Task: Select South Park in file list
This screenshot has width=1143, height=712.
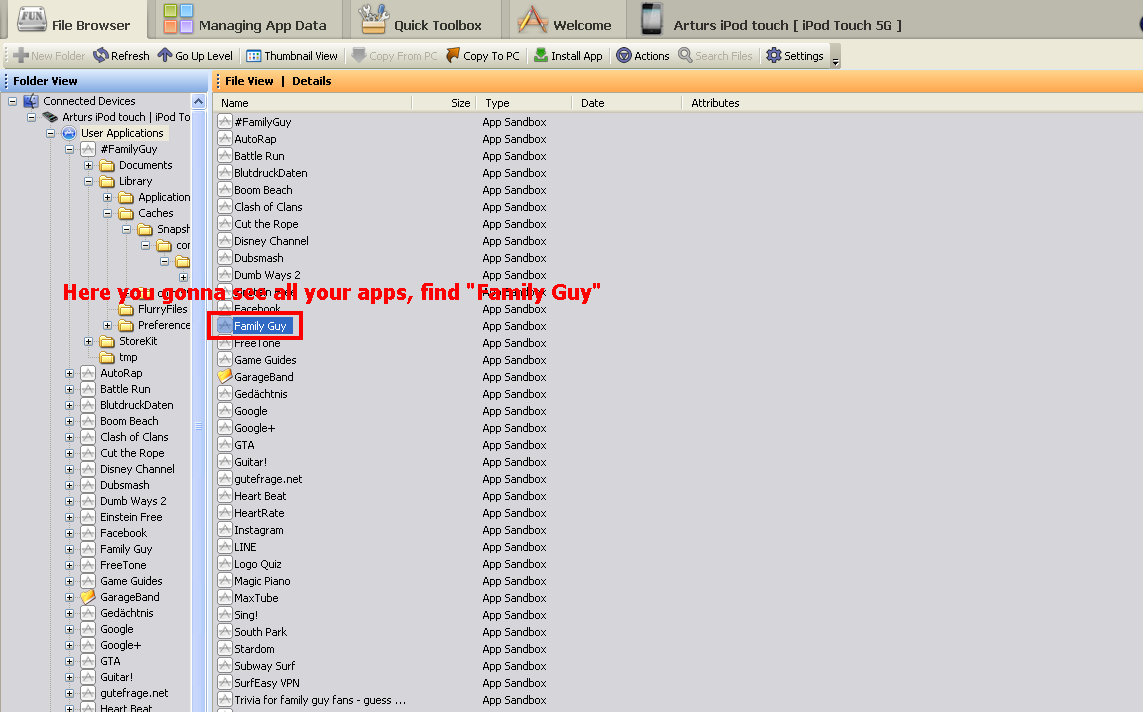Action: pyautogui.click(x=260, y=632)
